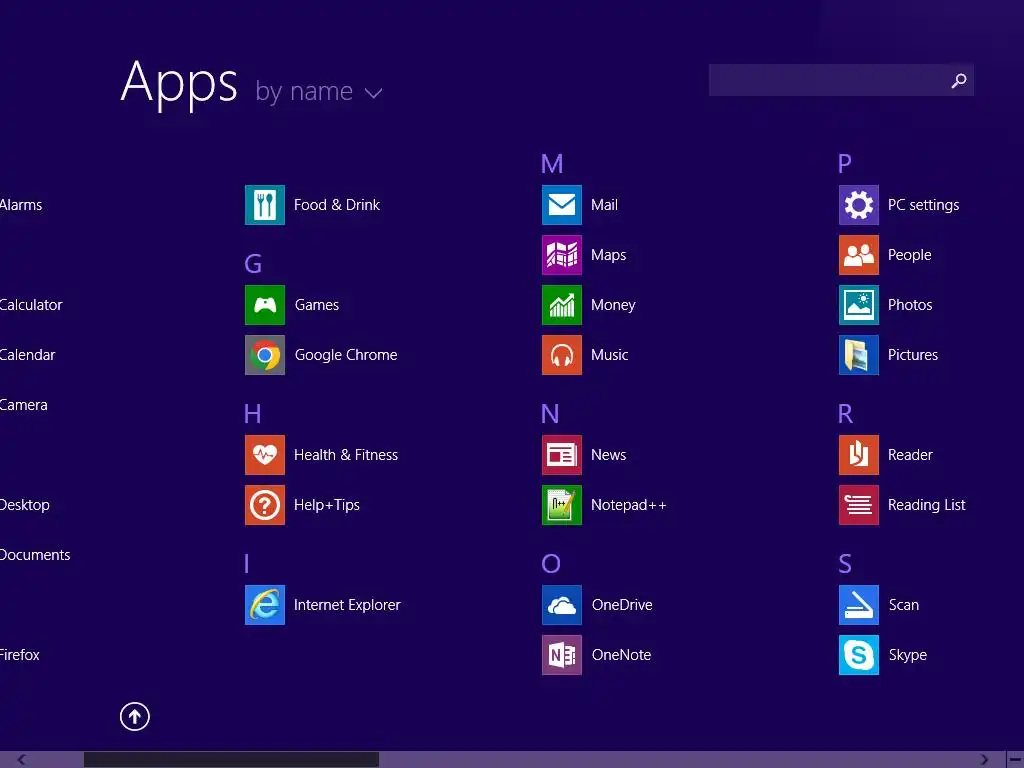Screen dimensions: 1024x768
Task: Launch the Scan app icon
Action: tap(859, 605)
